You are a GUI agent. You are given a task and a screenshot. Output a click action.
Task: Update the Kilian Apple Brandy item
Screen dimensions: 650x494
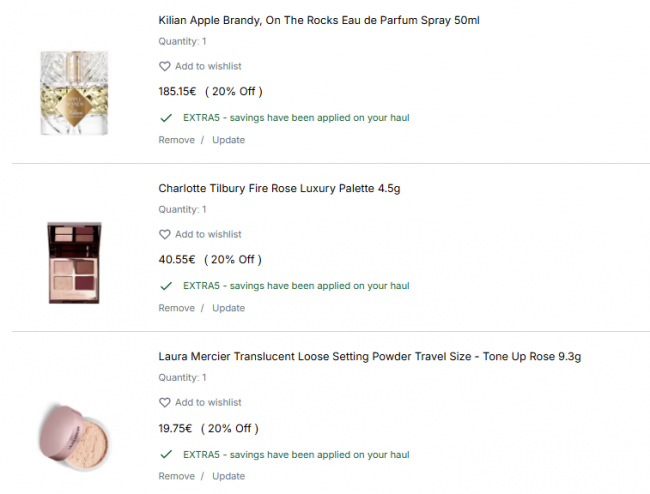228,140
